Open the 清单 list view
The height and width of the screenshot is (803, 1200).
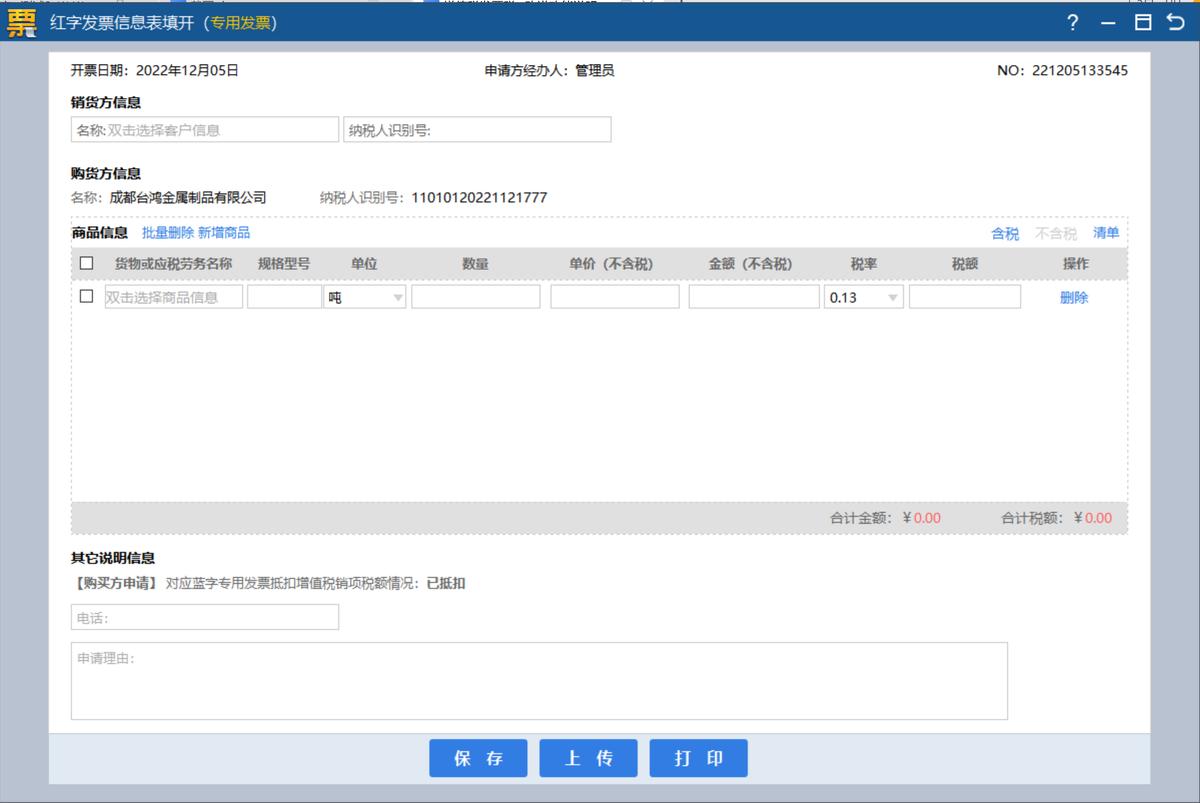pyautogui.click(x=1108, y=233)
